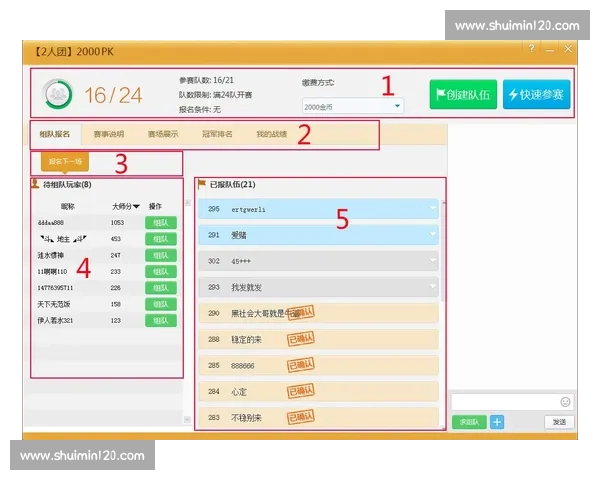600x480 pixels.
Task: Open the emoji smiley picker
Action: click(565, 402)
